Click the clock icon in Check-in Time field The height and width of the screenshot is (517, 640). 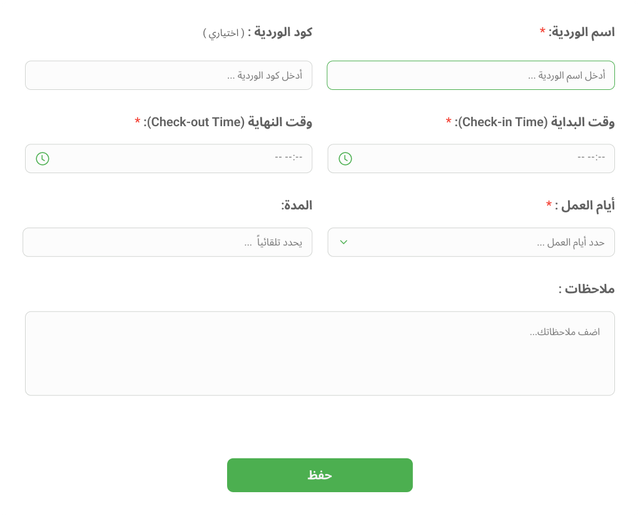[x=345, y=158]
